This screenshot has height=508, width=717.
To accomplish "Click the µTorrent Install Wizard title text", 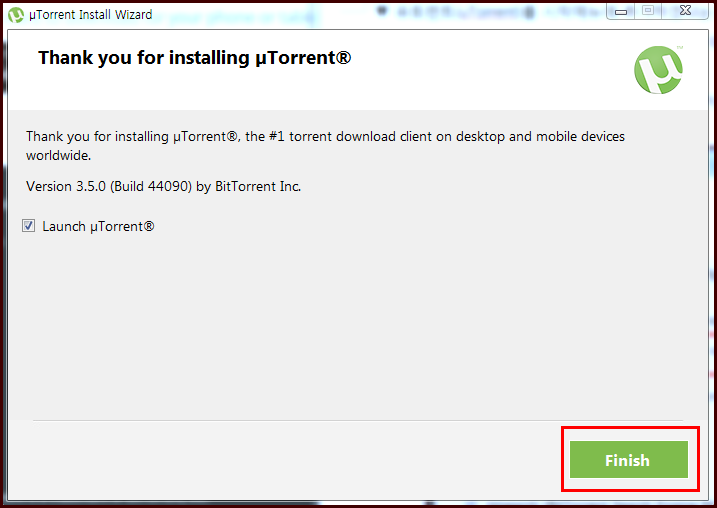I will [x=91, y=15].
